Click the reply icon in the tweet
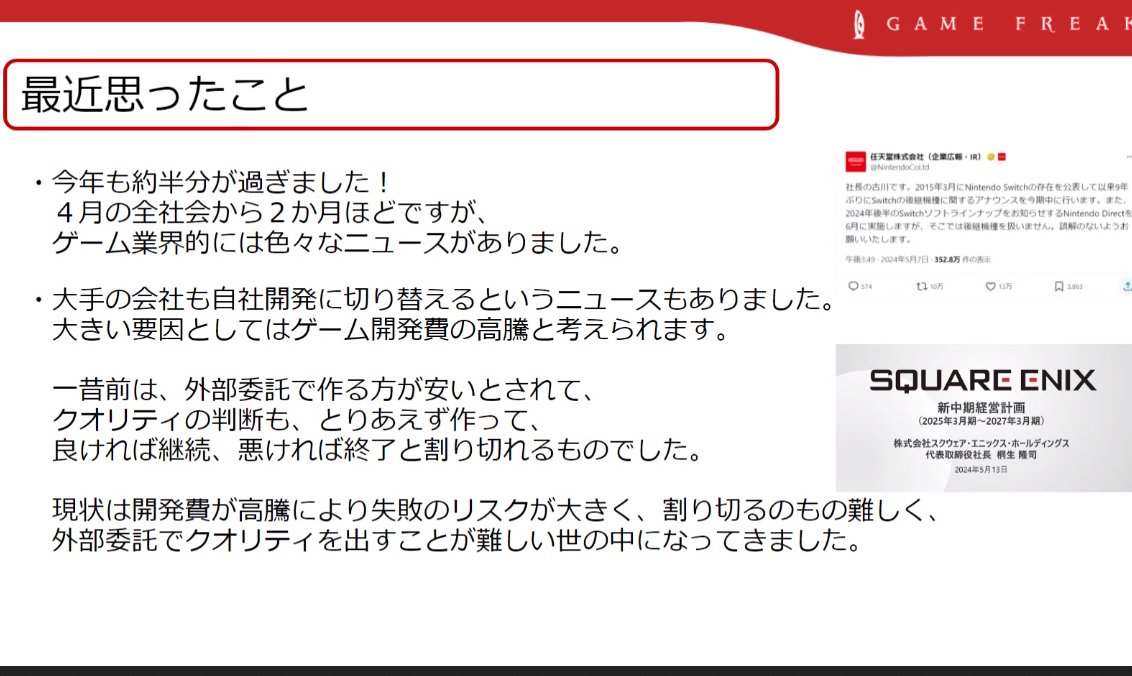The height and width of the screenshot is (676, 1132). pos(853,287)
